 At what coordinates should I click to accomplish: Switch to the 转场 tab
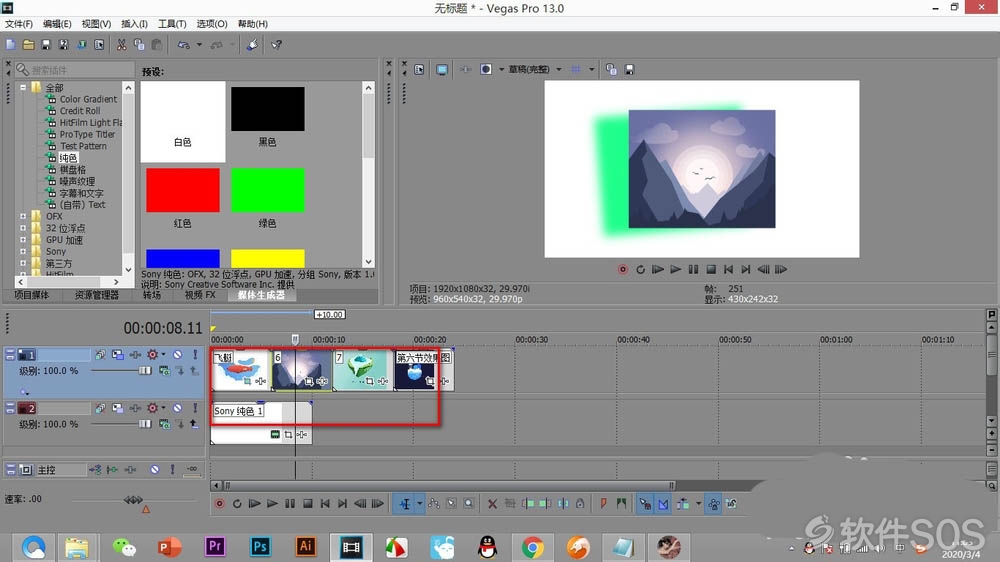[152, 295]
